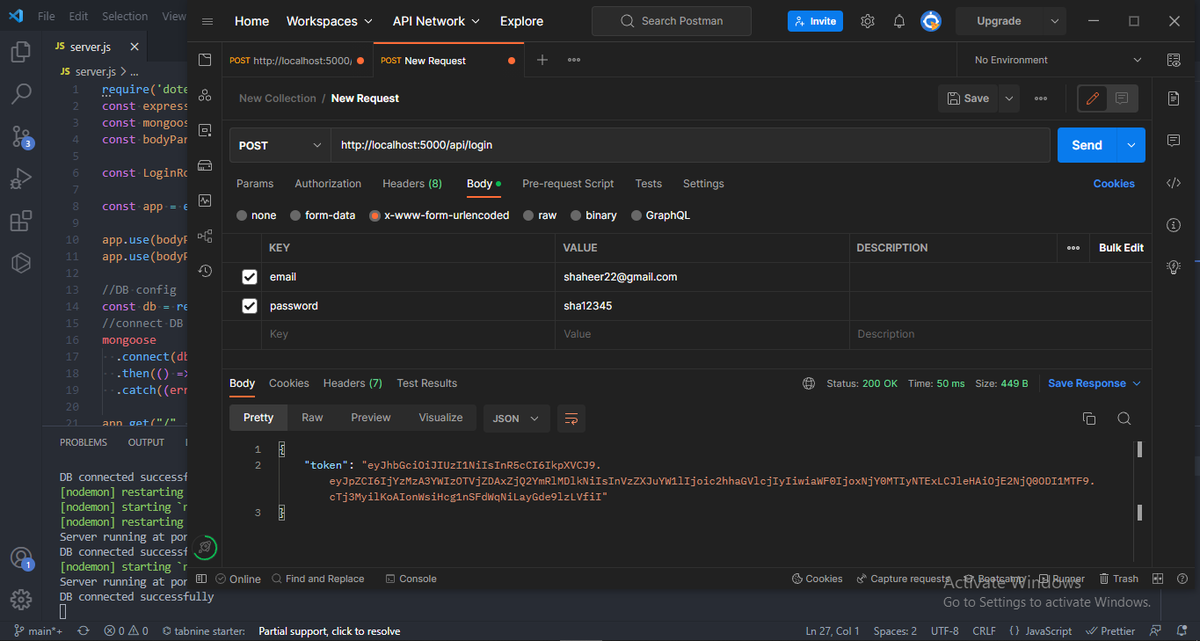Viewport: 1200px width, 641px height.
Task: Open VS Code Run and Debug view
Action: (21, 179)
